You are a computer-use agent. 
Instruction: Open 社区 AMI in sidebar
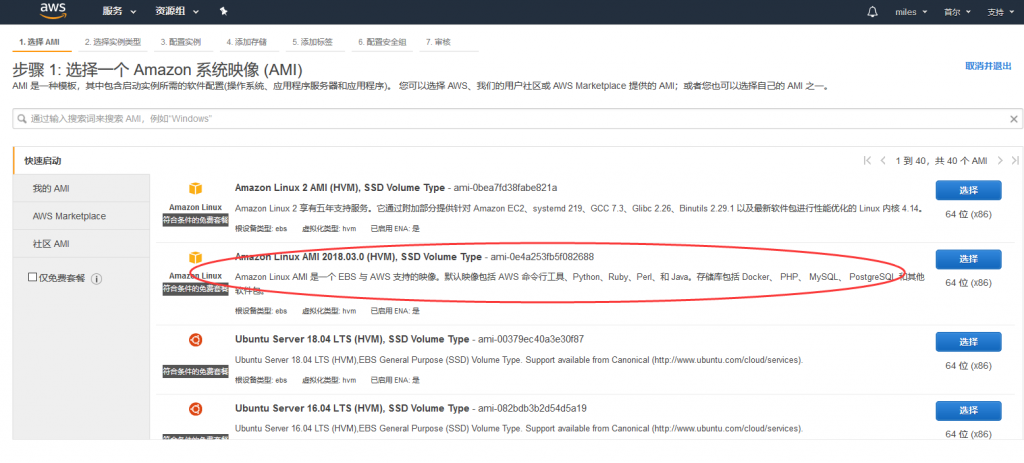[x=81, y=244]
